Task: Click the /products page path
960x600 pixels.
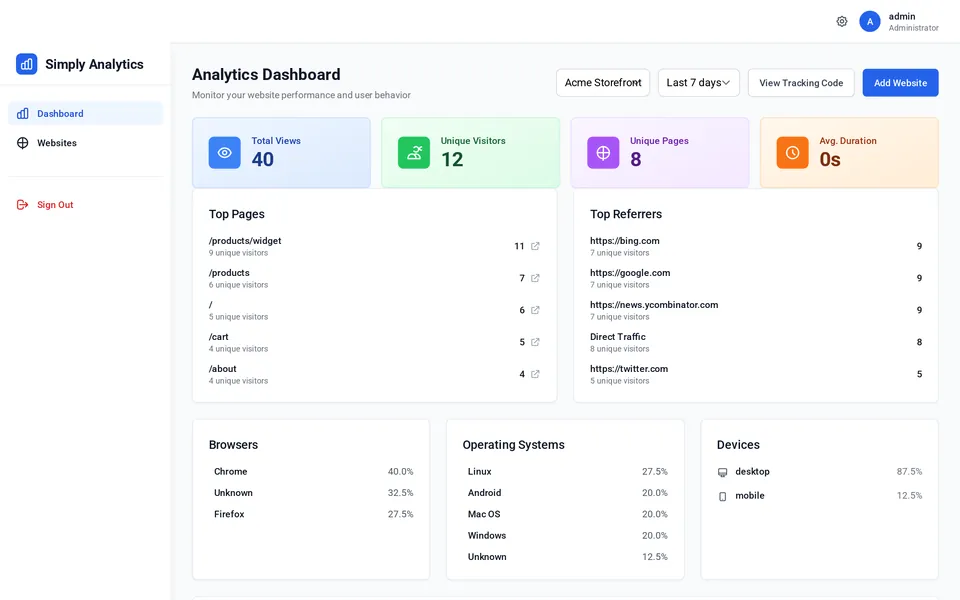Action: 229,272
